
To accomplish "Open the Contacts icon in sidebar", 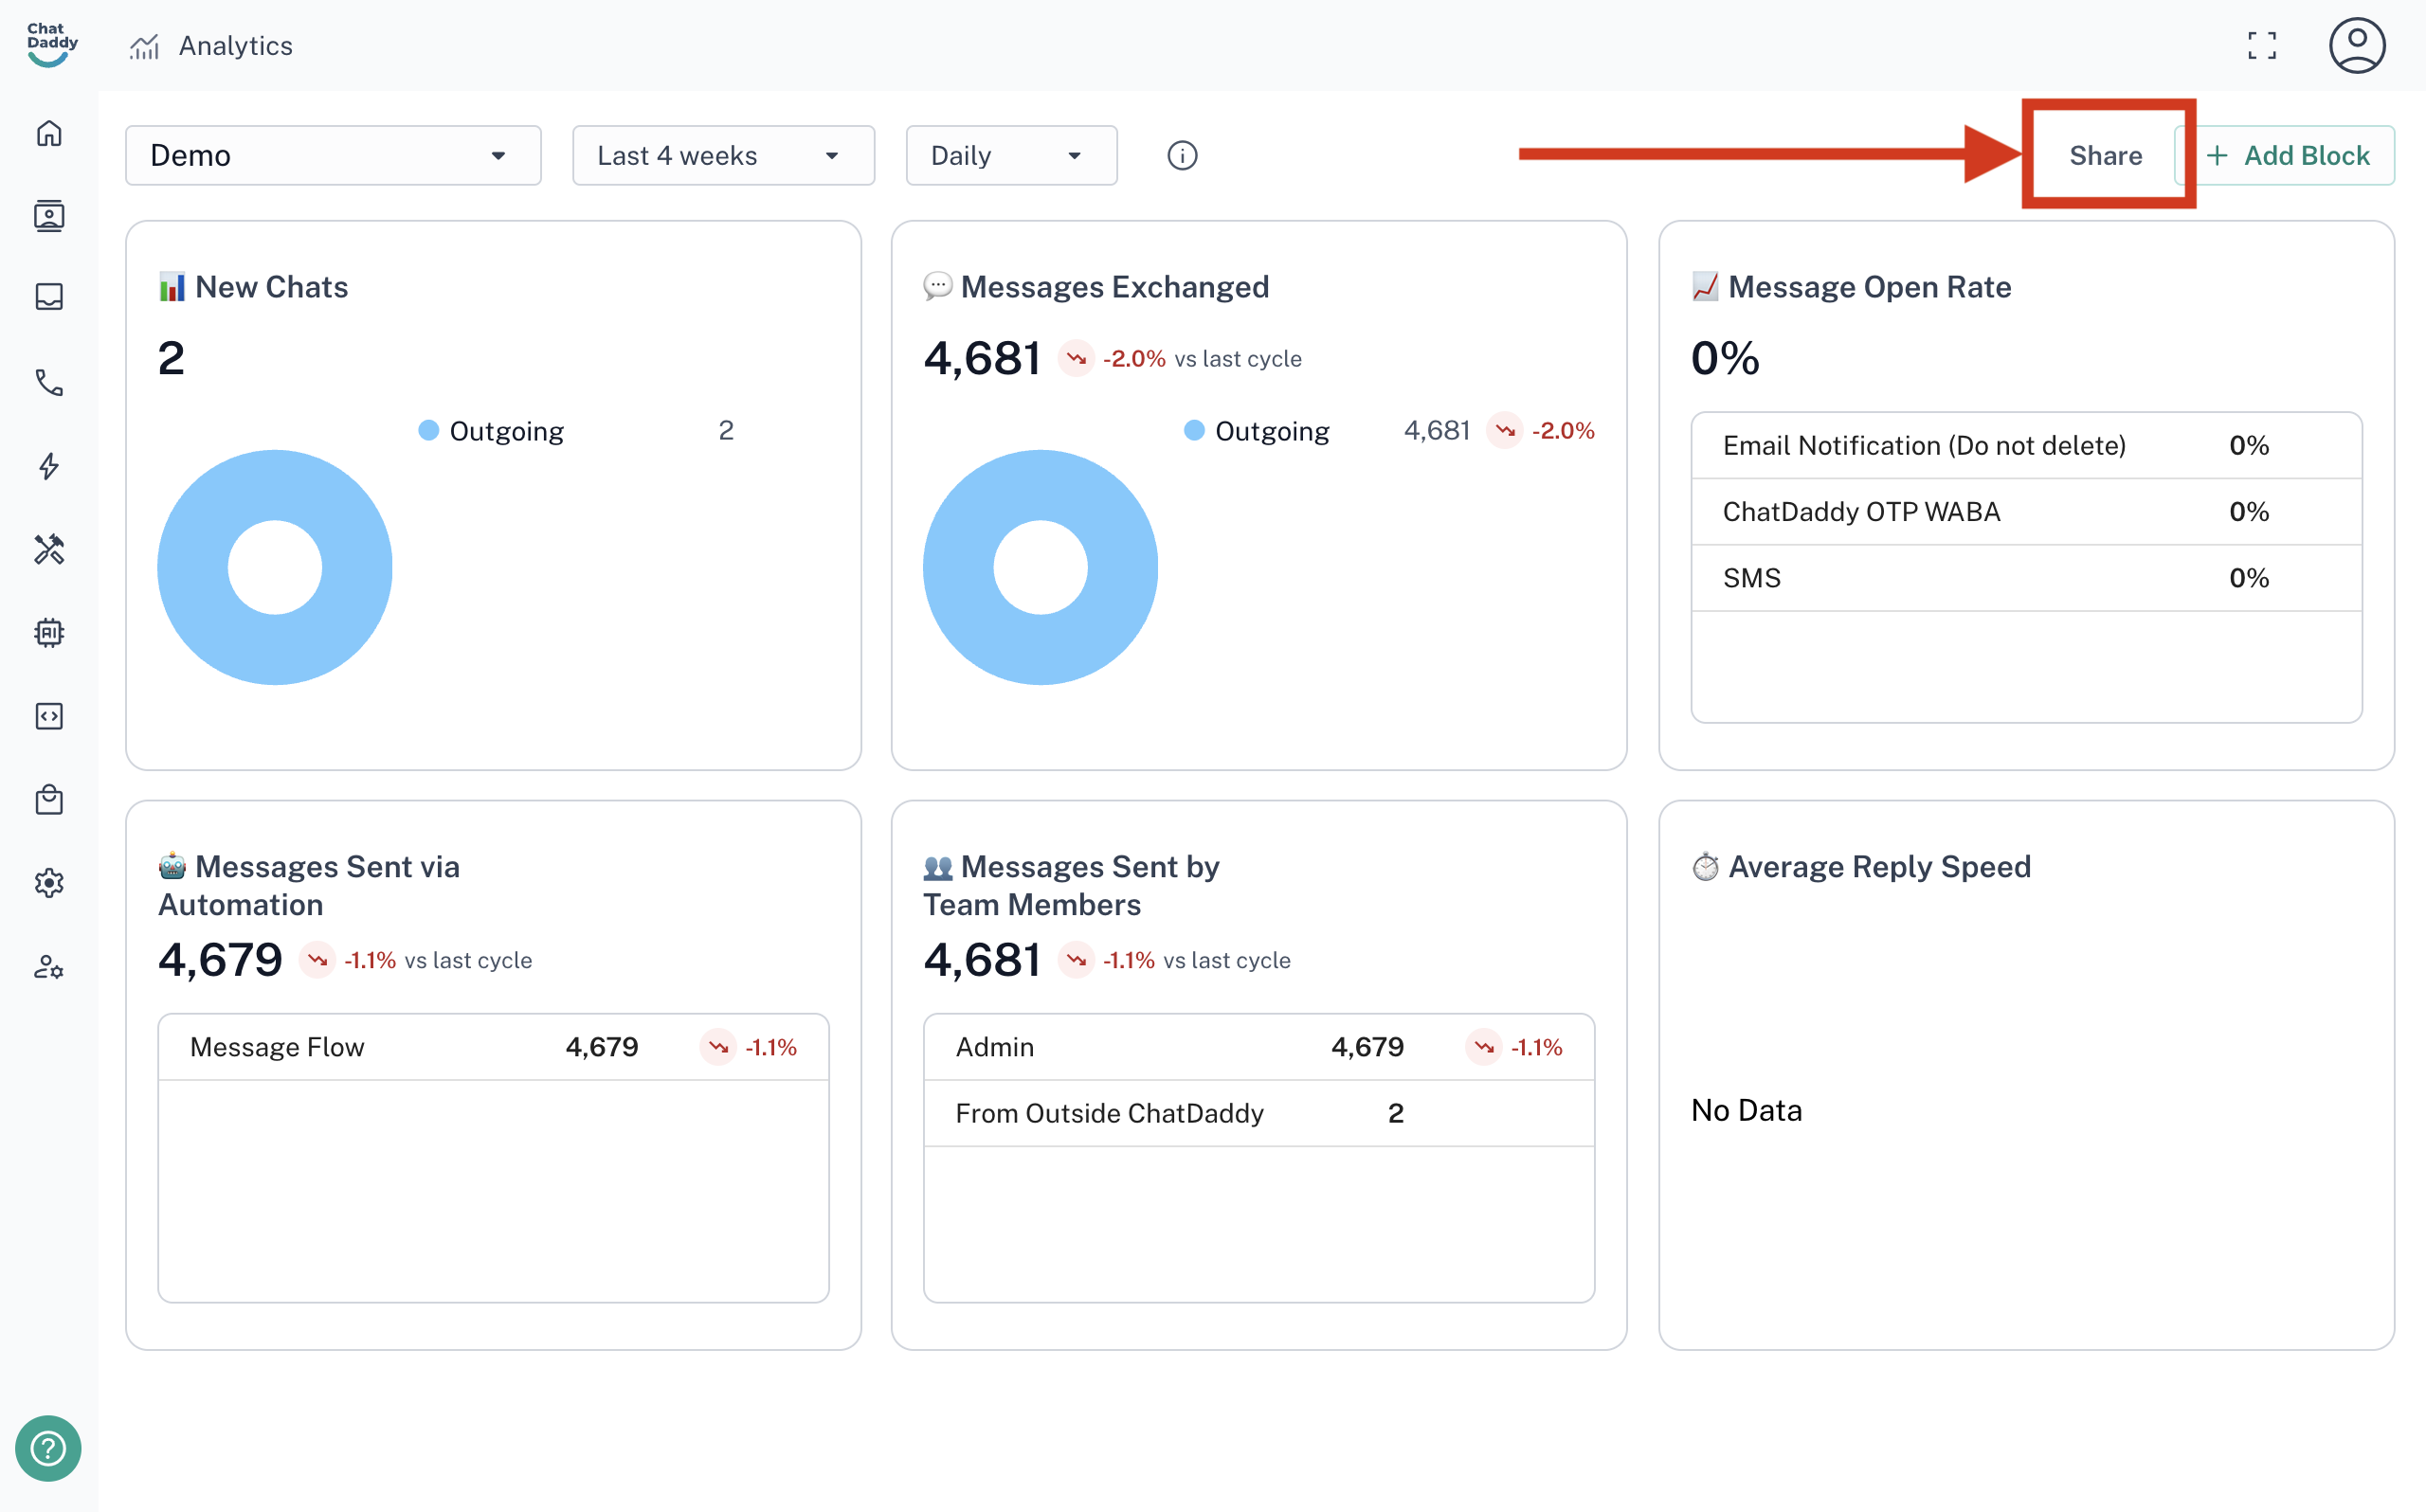I will [49, 216].
